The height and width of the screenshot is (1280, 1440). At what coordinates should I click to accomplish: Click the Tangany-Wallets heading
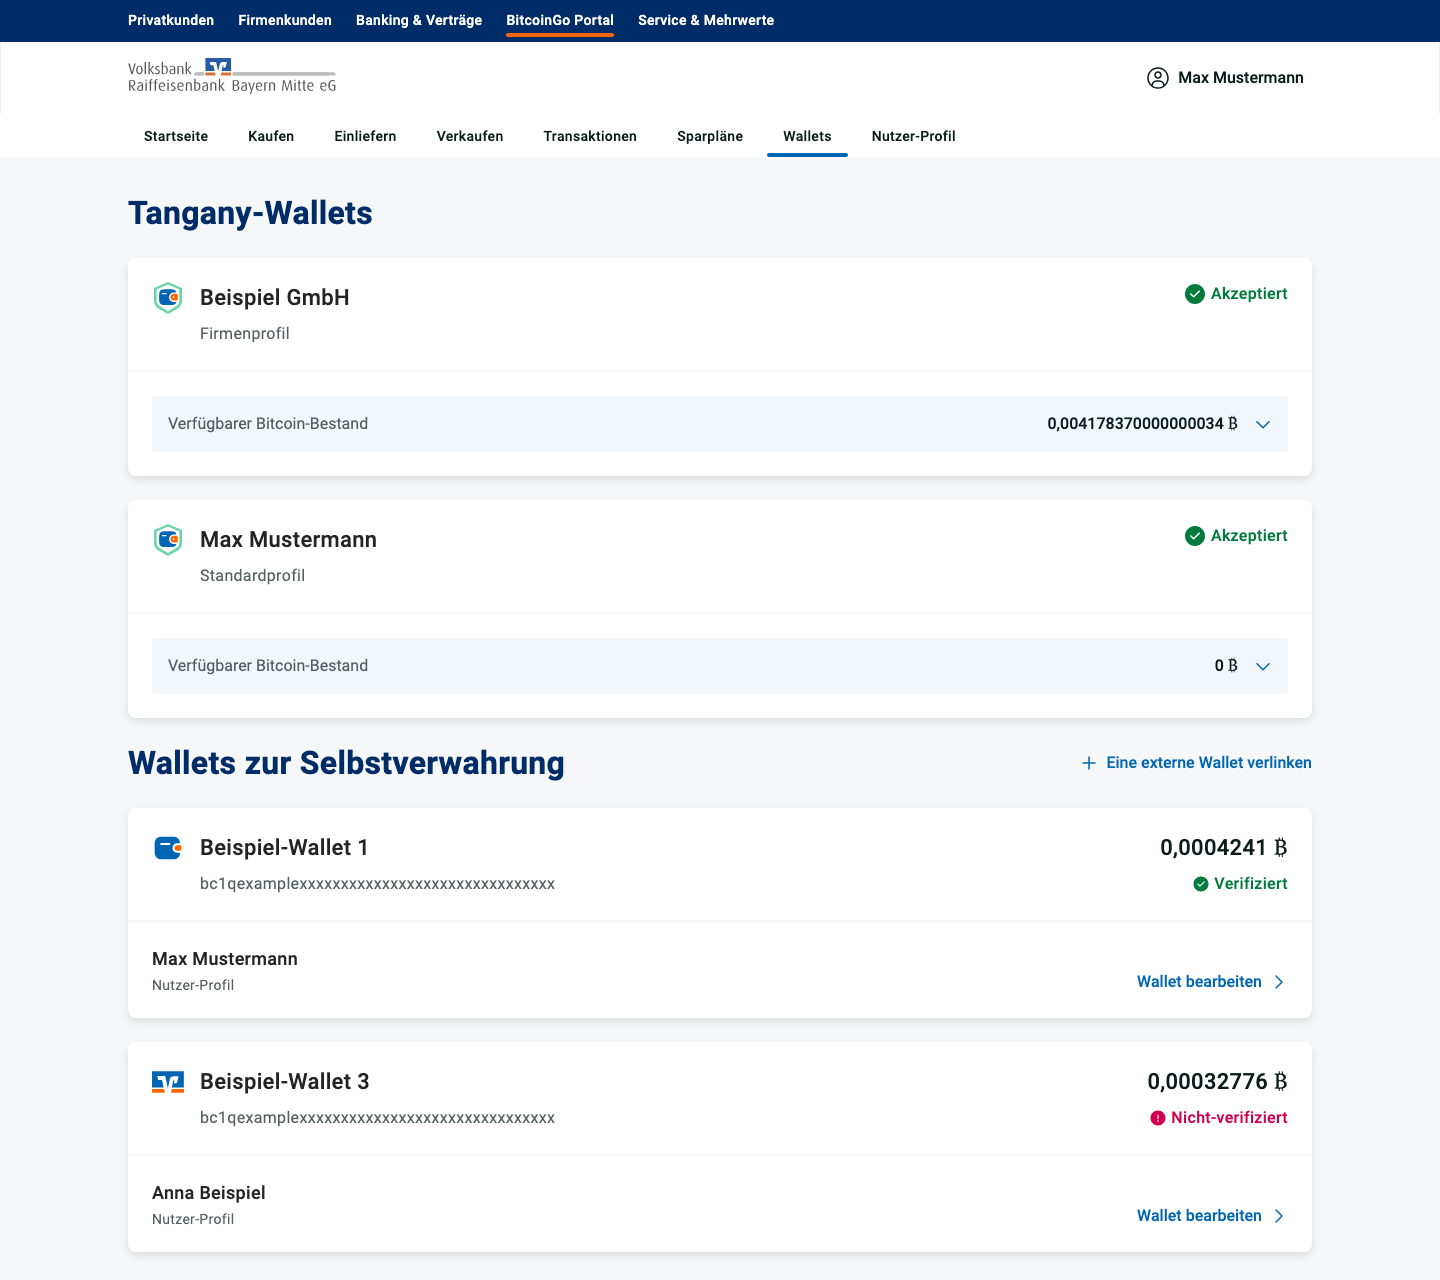click(250, 213)
